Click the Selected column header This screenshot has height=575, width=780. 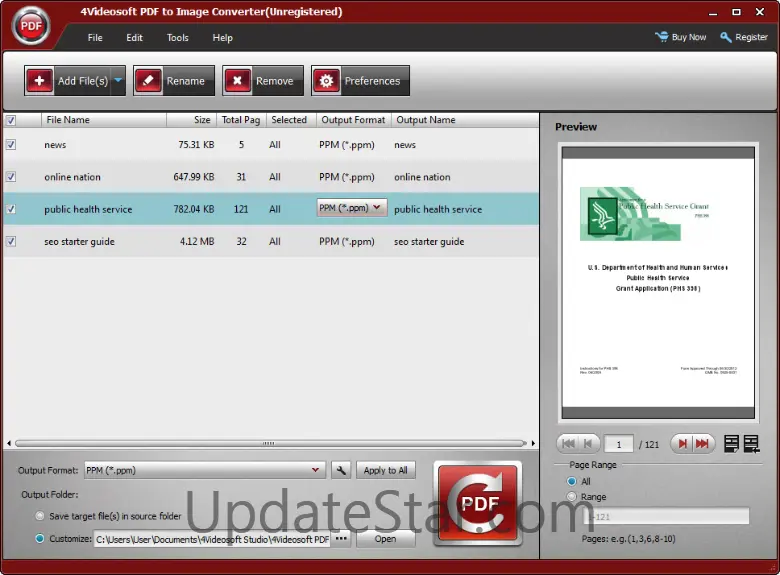289,120
